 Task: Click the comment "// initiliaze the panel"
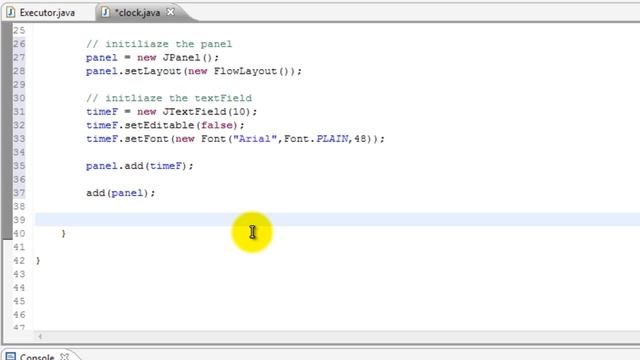(159, 44)
